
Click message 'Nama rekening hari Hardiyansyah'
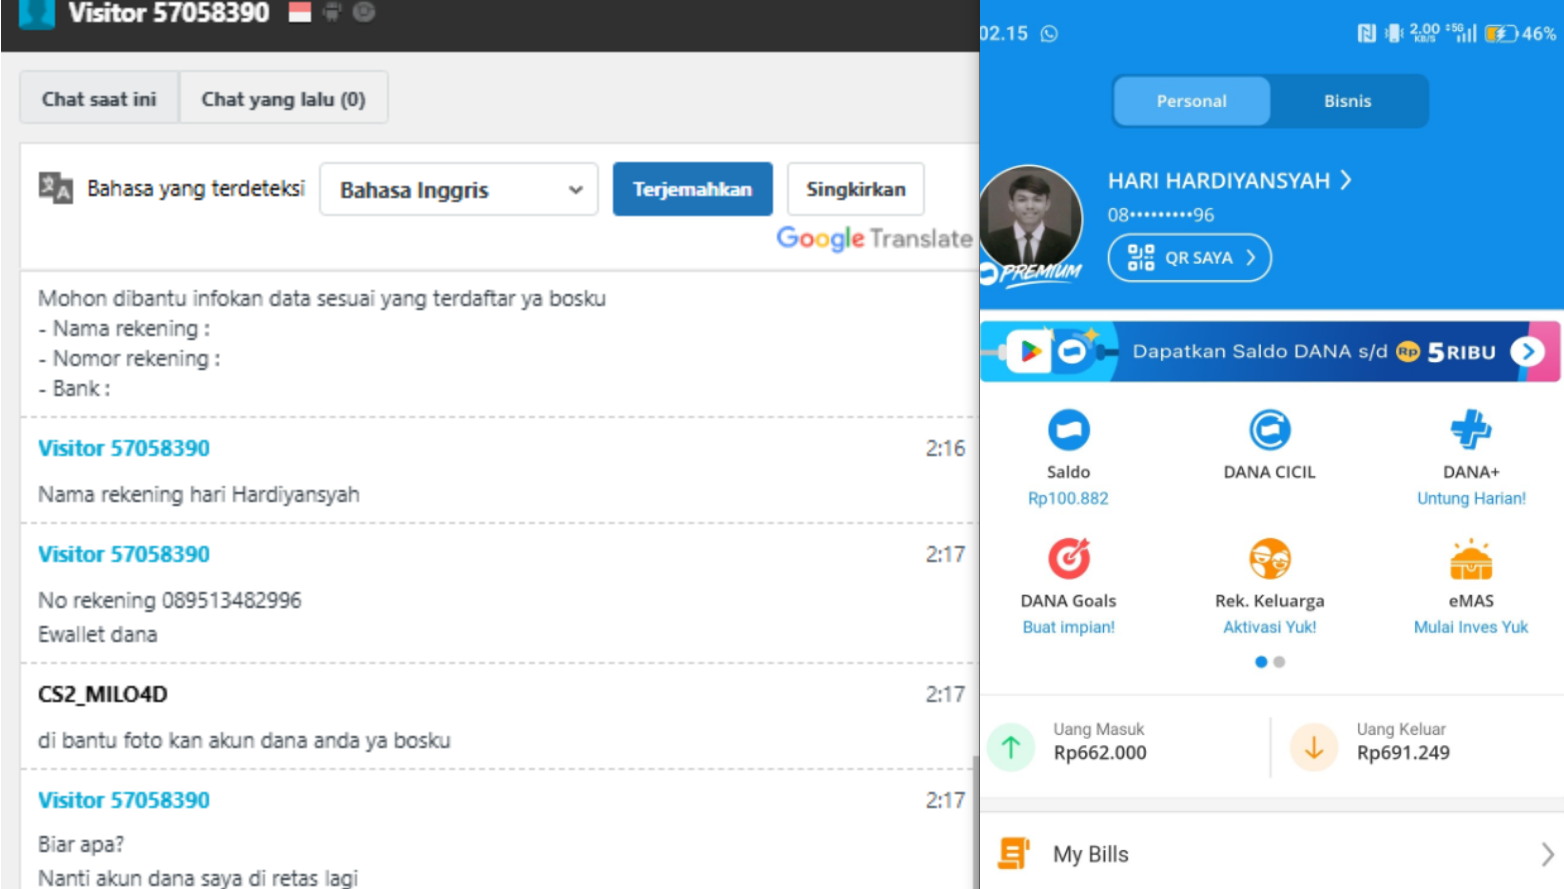coord(199,494)
